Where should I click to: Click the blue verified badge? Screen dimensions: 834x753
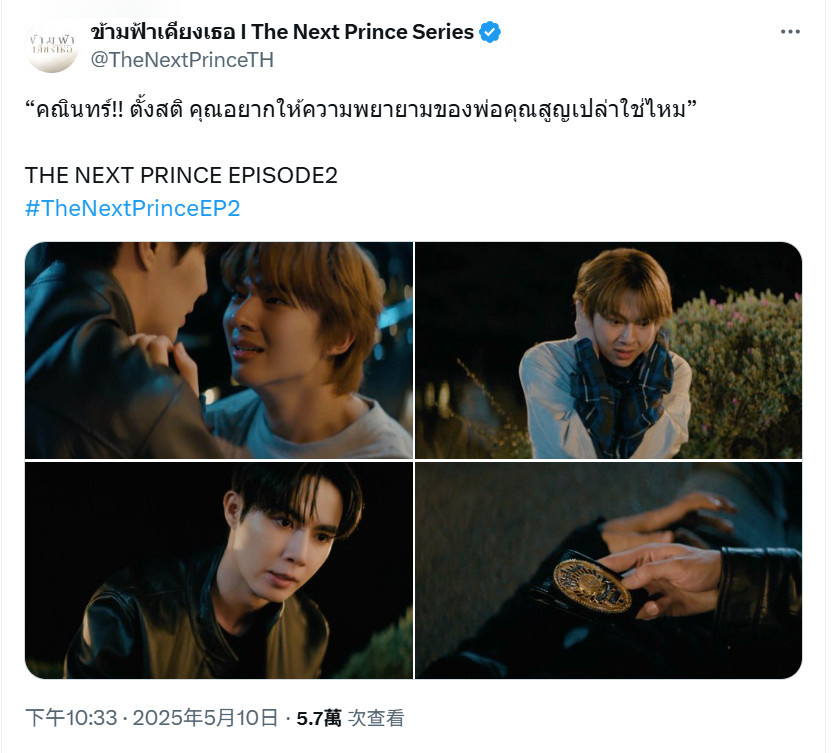pyautogui.click(x=490, y=32)
